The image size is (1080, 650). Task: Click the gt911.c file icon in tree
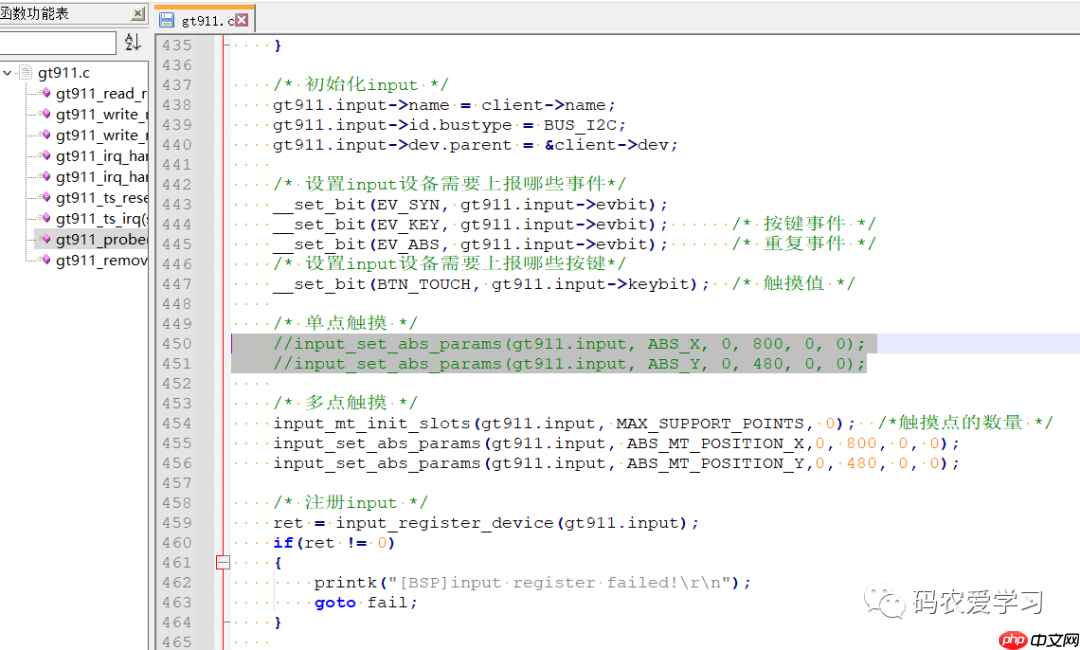click(x=25, y=72)
